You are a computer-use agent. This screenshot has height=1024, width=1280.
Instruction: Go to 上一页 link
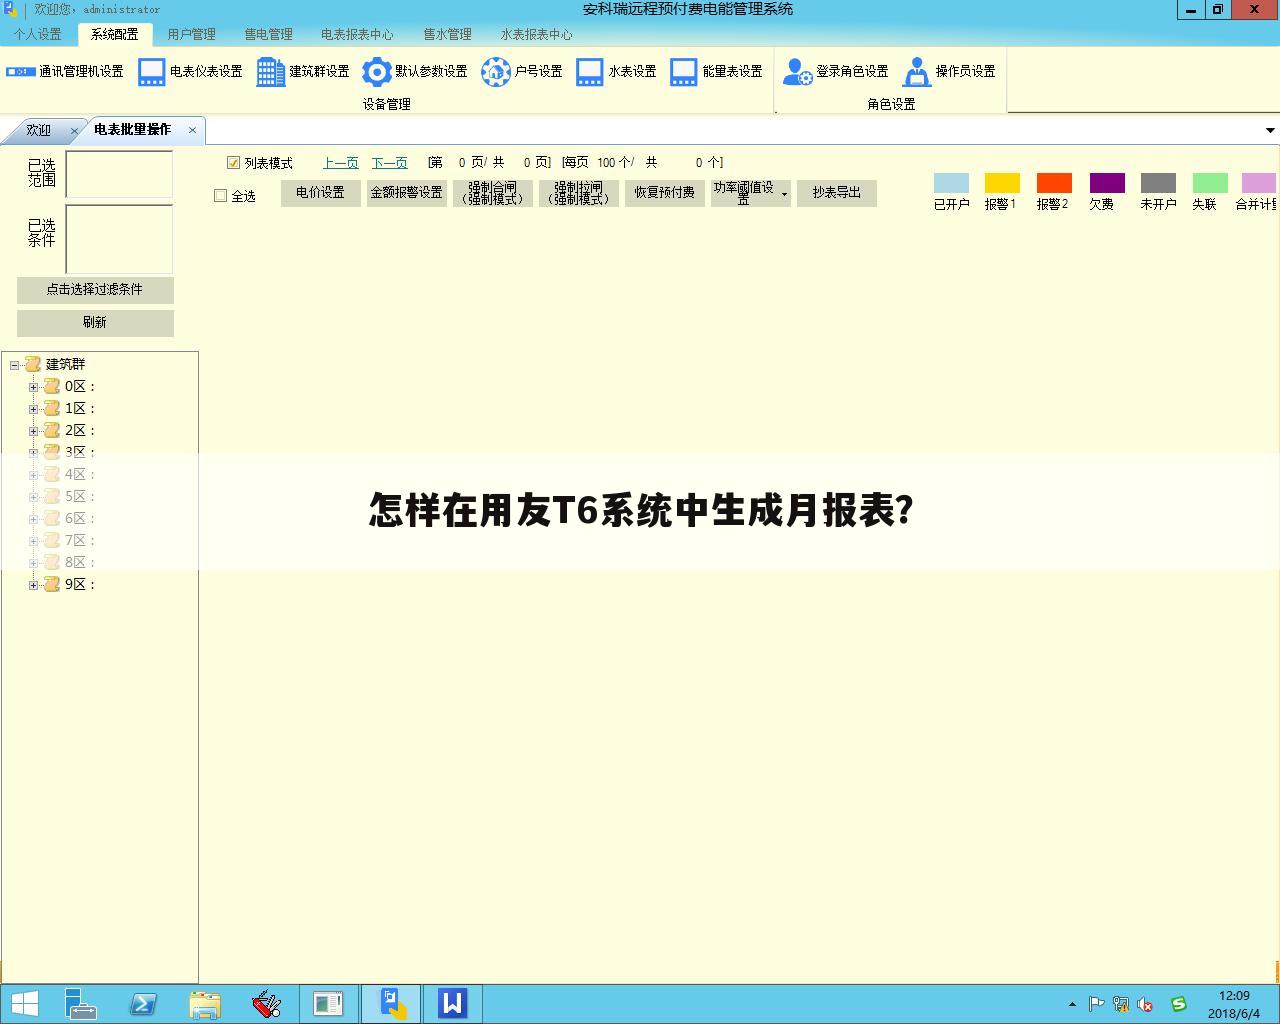tap(340, 163)
